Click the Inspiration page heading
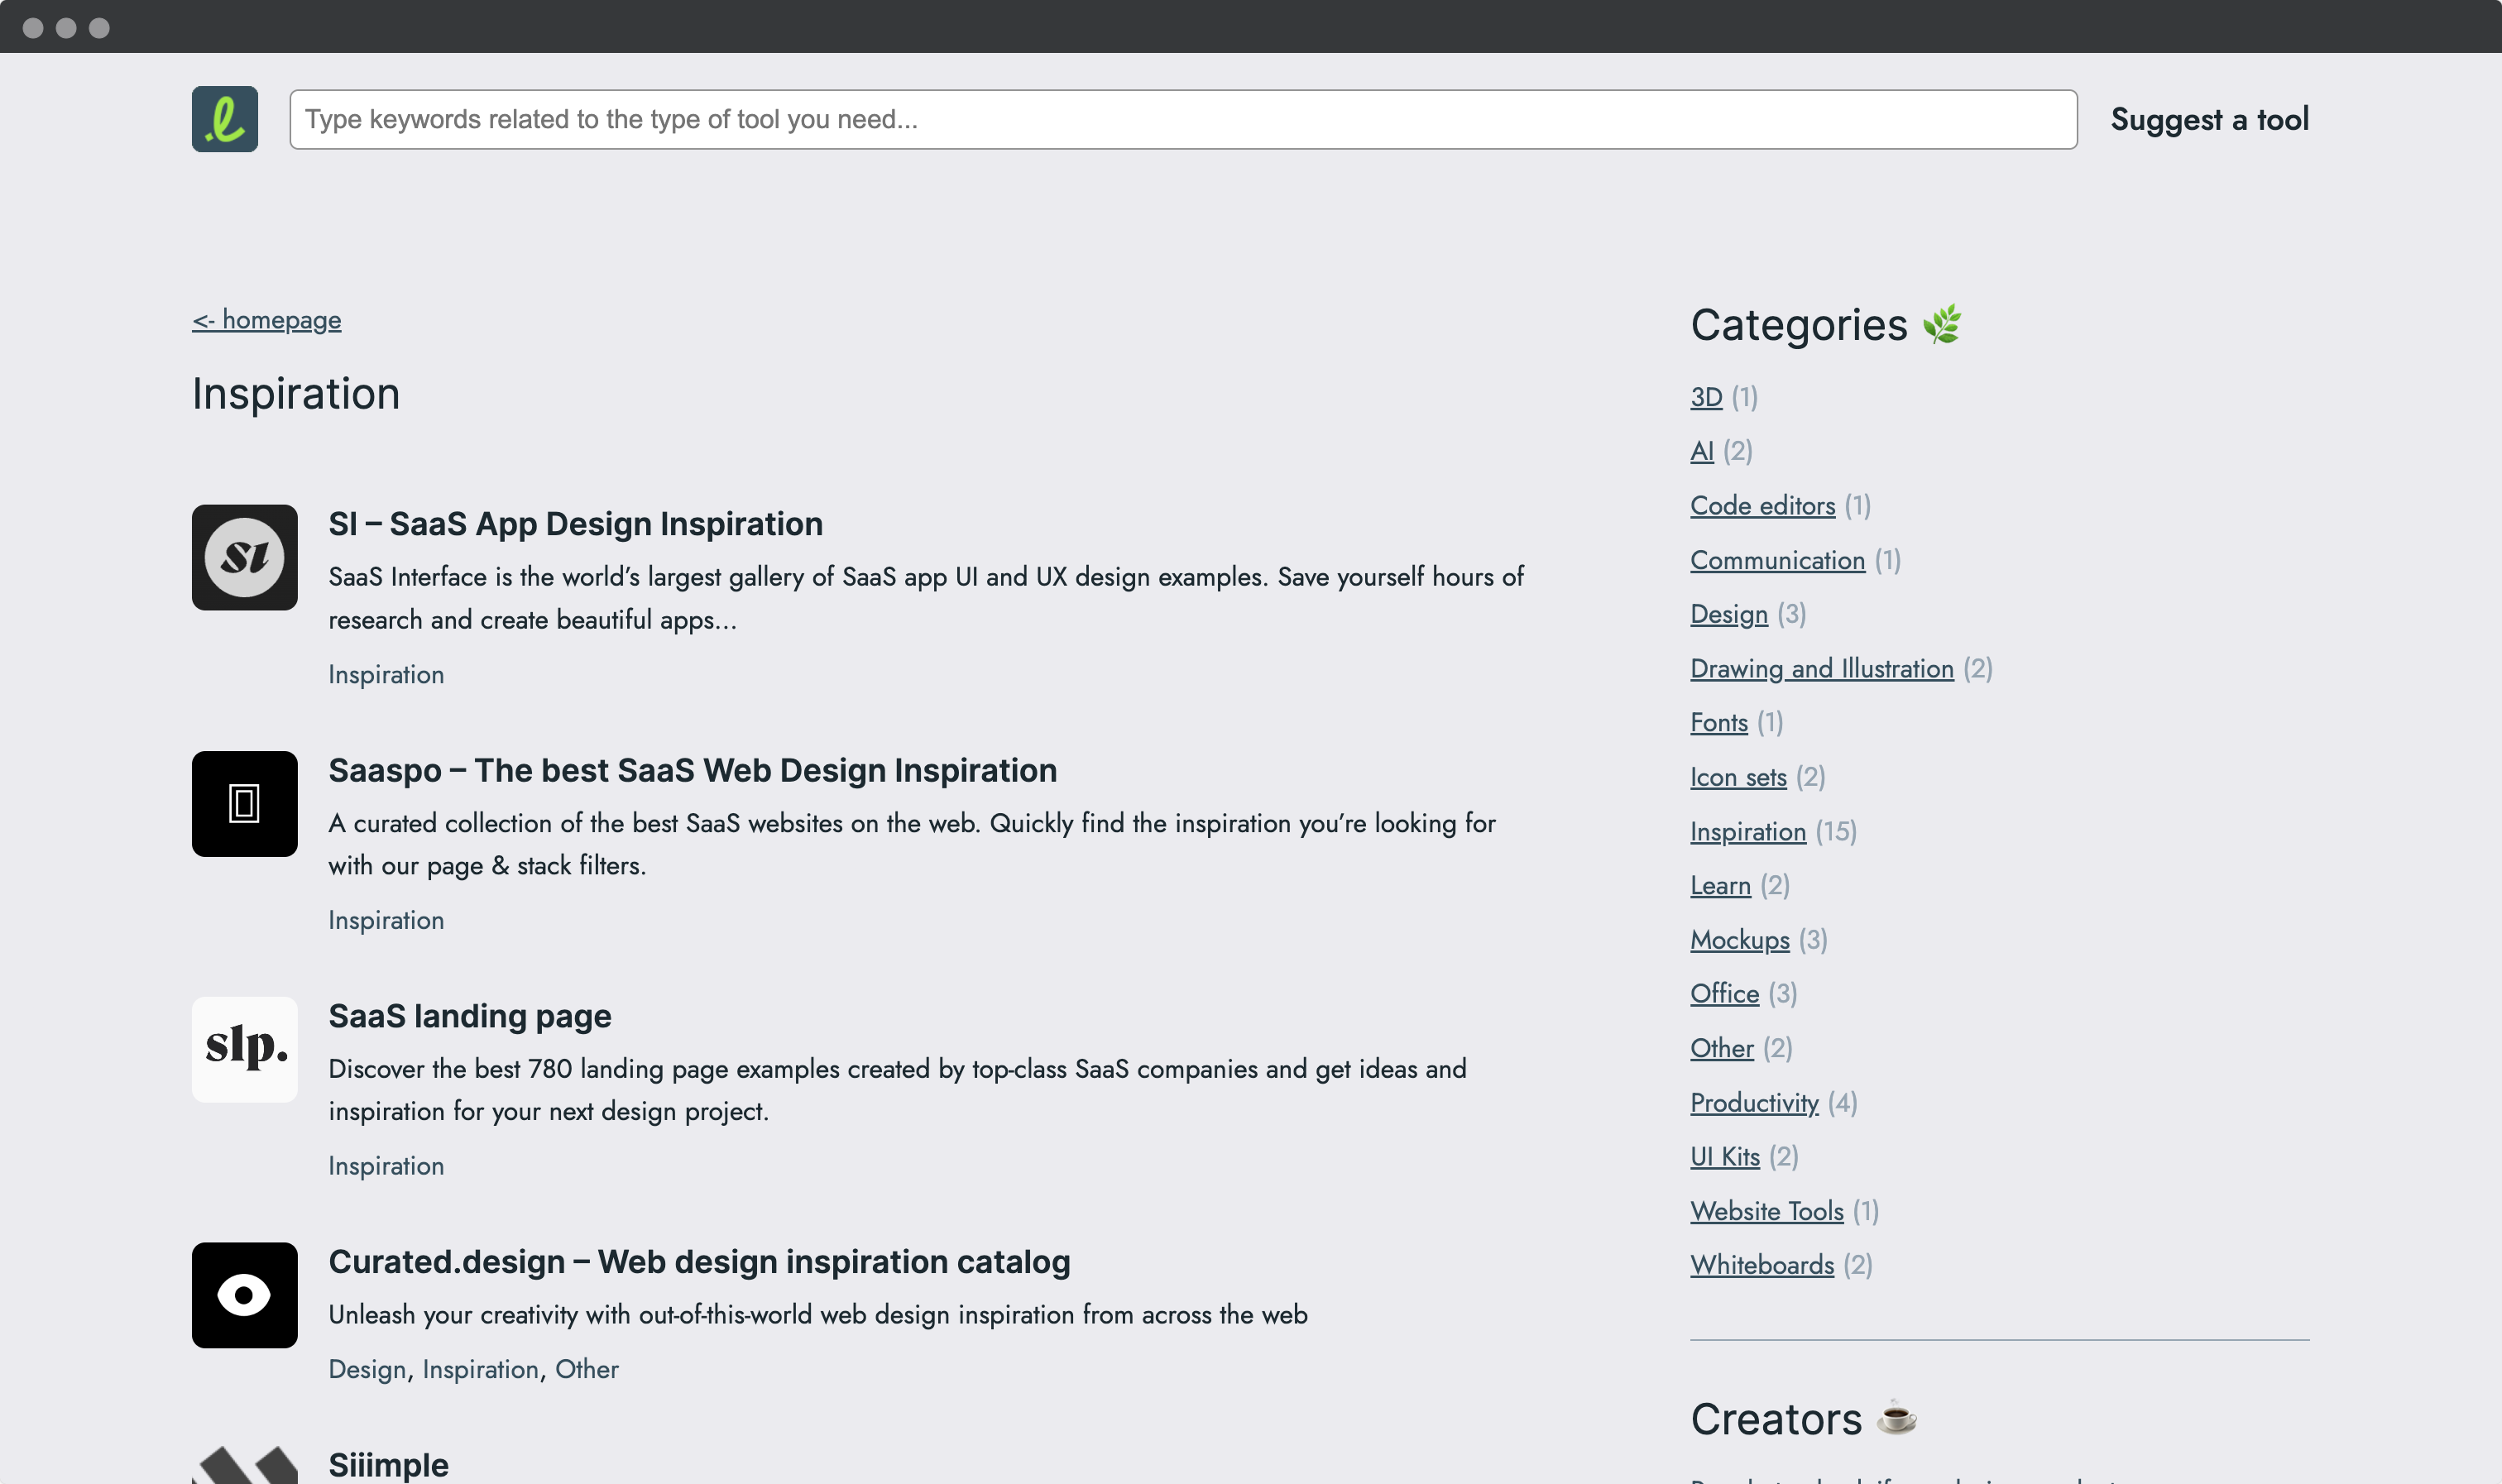2502x1484 pixels. [x=296, y=394]
